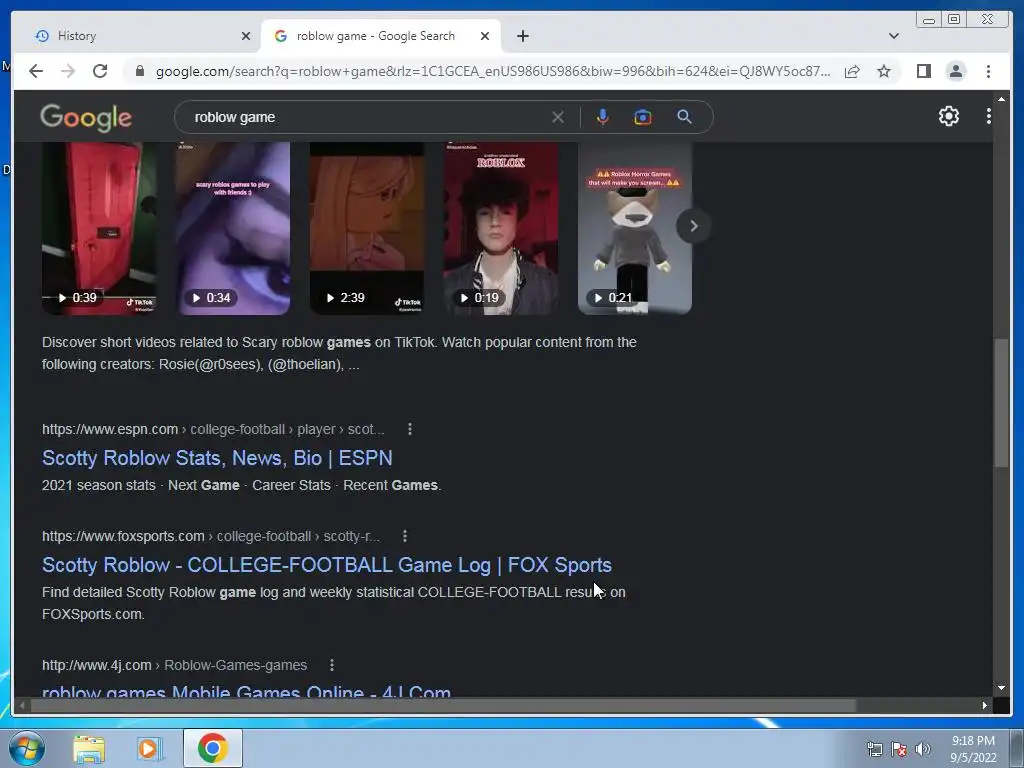Open more options for ESPN result
Image resolution: width=1024 pixels, height=768 pixels.
click(x=409, y=429)
